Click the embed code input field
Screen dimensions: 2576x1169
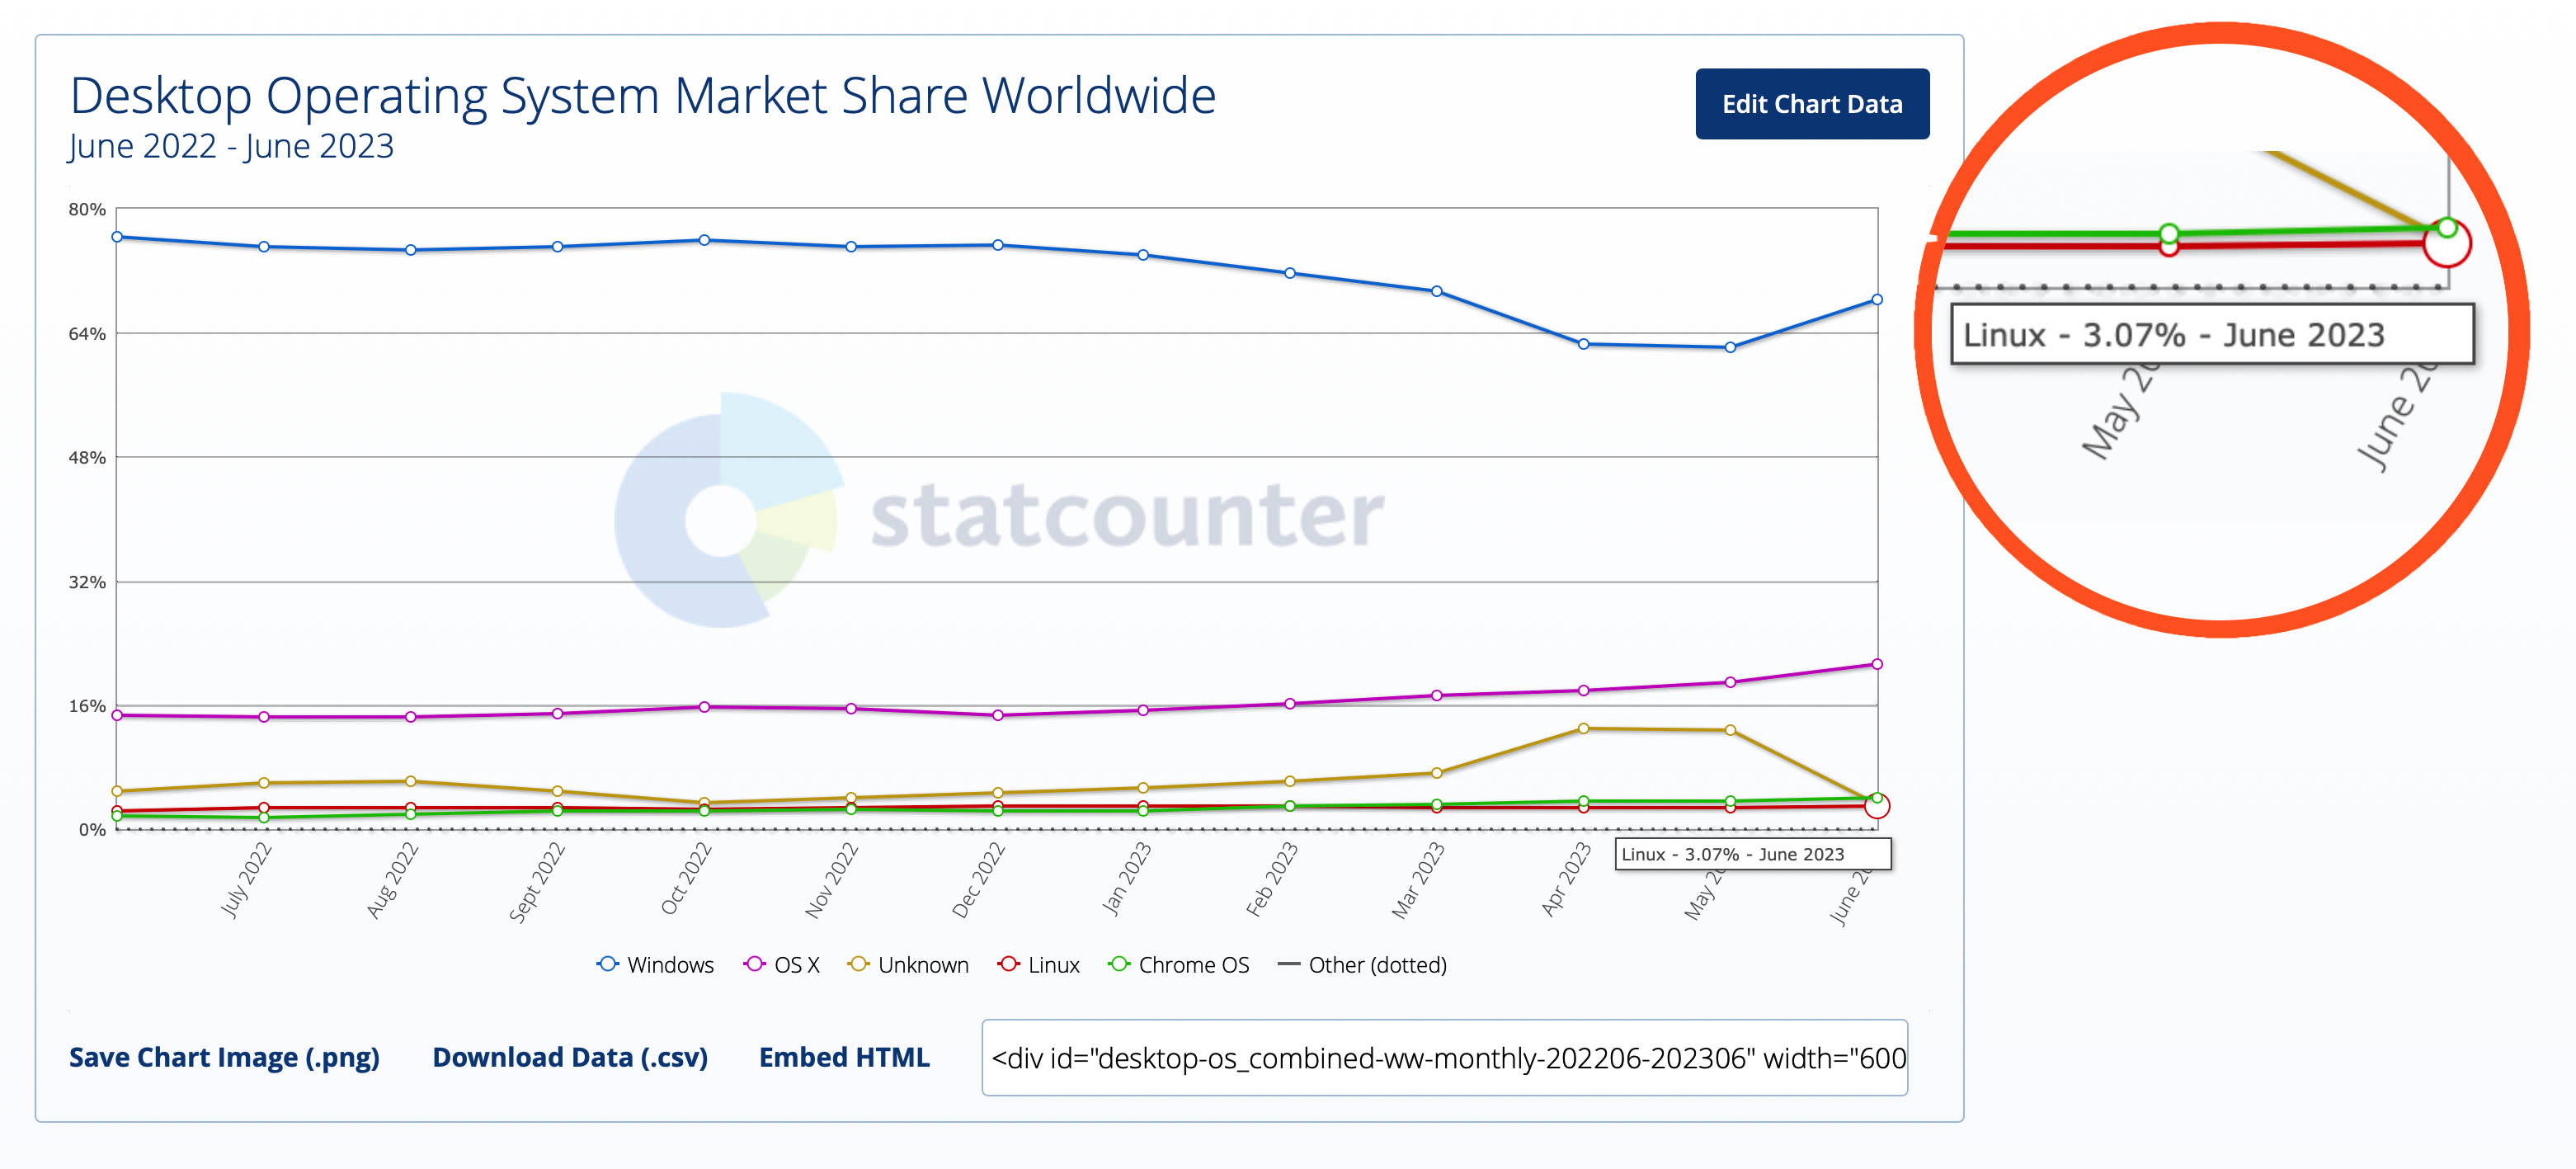(x=1444, y=1057)
